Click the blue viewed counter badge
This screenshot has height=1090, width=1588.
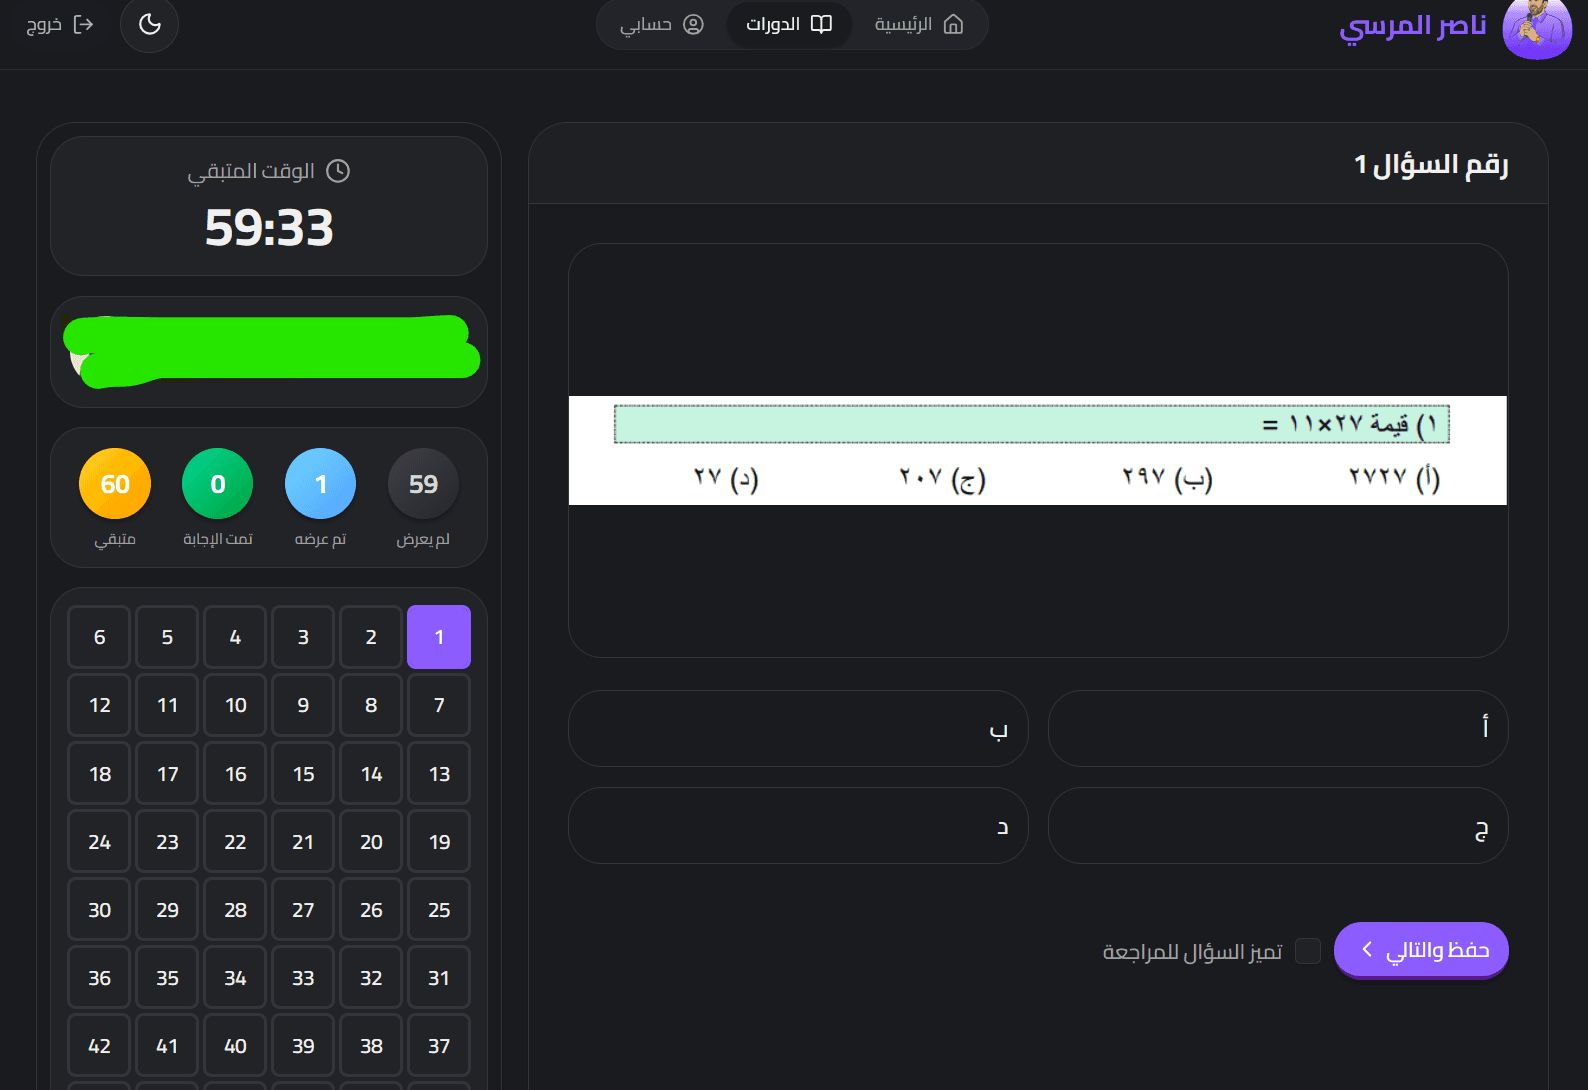coord(320,484)
